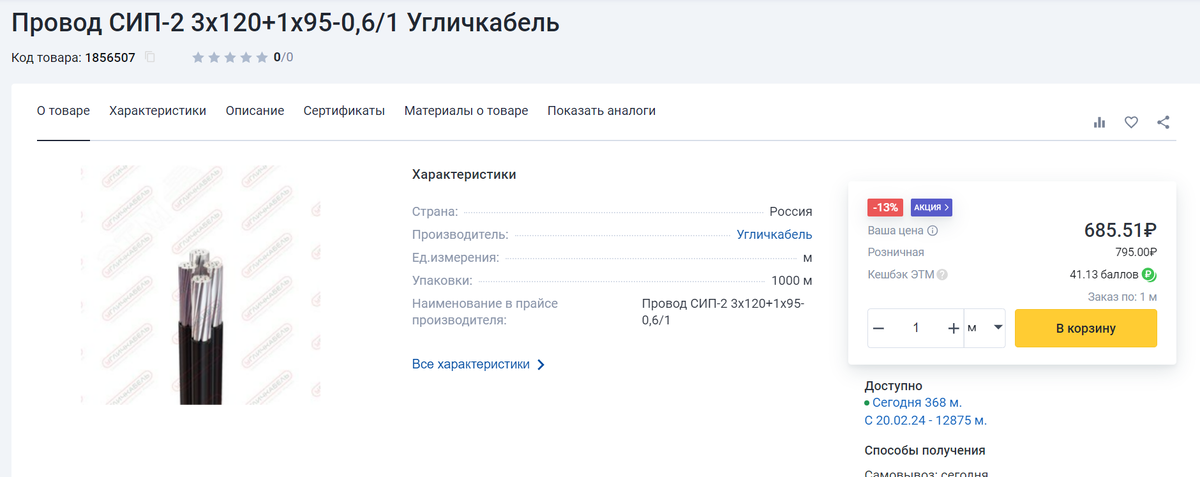Click the price 685.51₽
The image size is (1200, 477).
pyautogui.click(x=1120, y=230)
